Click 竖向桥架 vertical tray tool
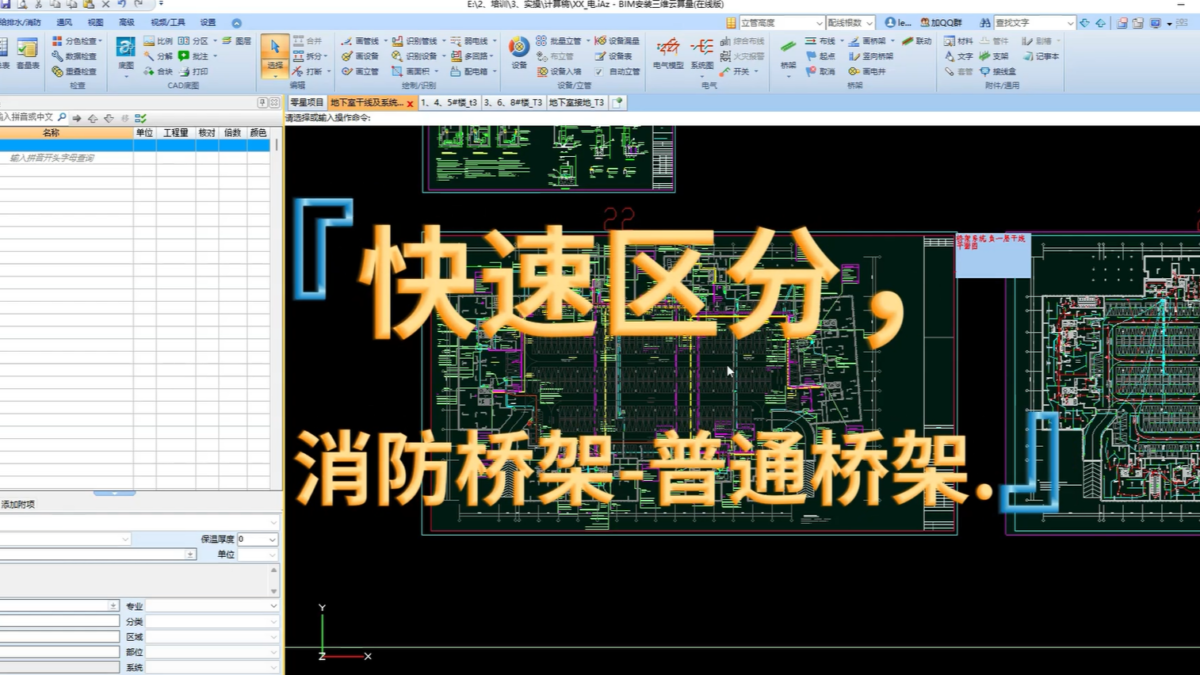Screen dimensions: 1200x675 (871, 56)
